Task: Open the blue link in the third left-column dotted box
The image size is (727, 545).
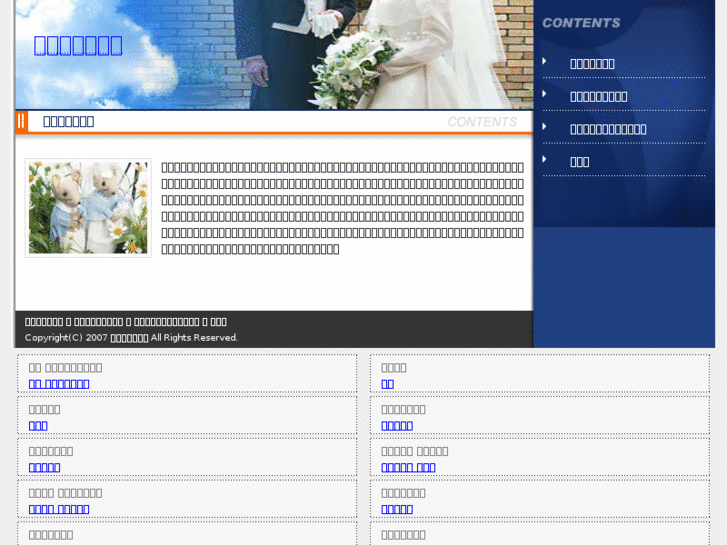Action: [x=45, y=468]
